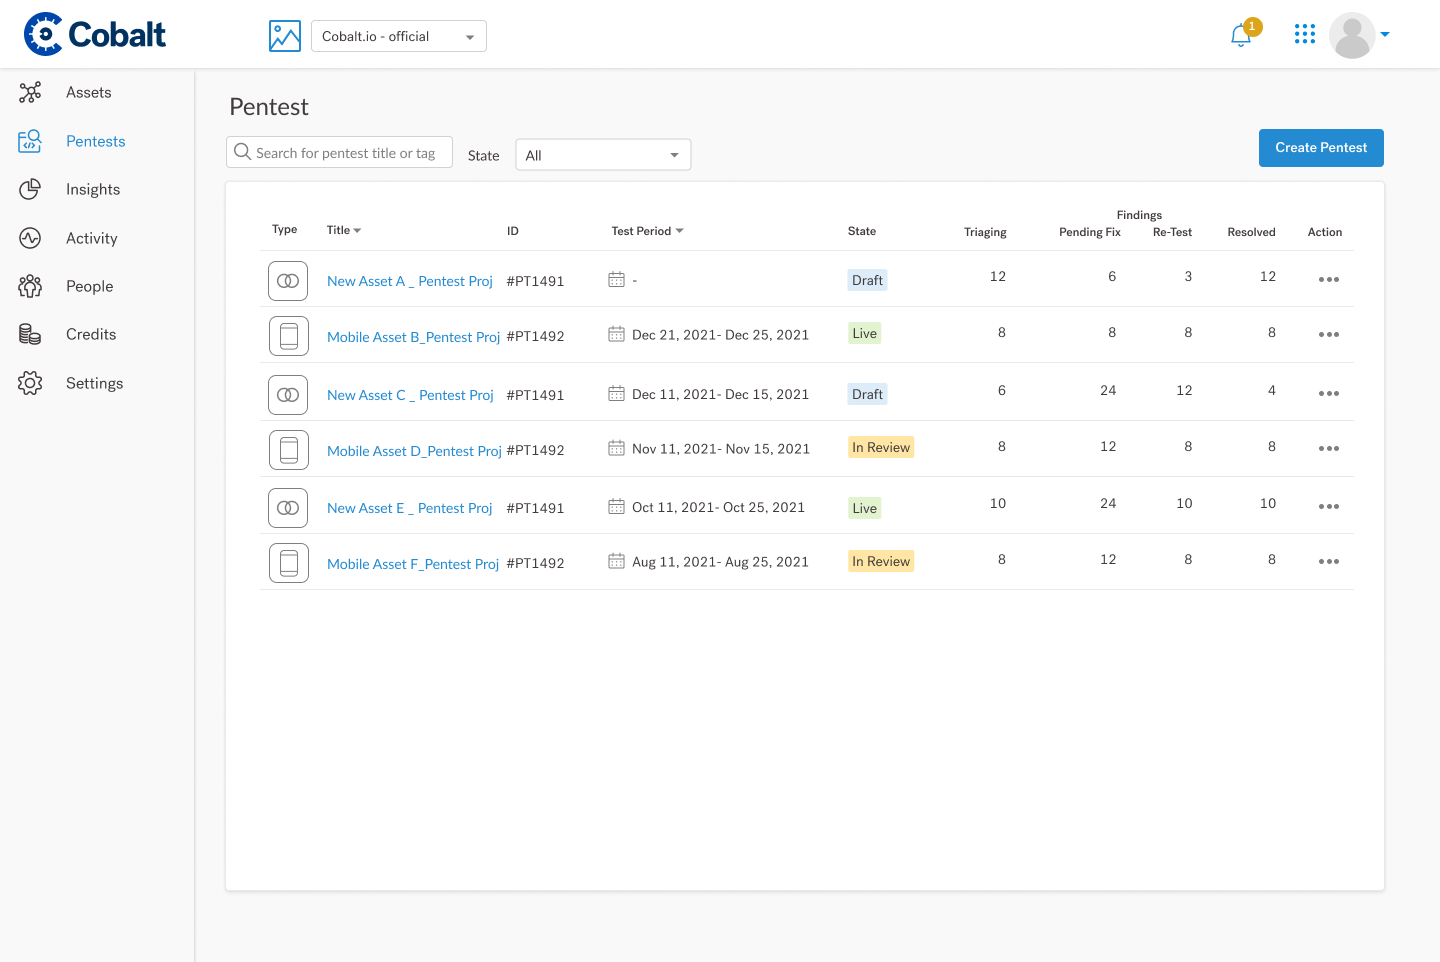The height and width of the screenshot is (962, 1440).
Task: Open the notifications bell with badge
Action: click(1240, 35)
